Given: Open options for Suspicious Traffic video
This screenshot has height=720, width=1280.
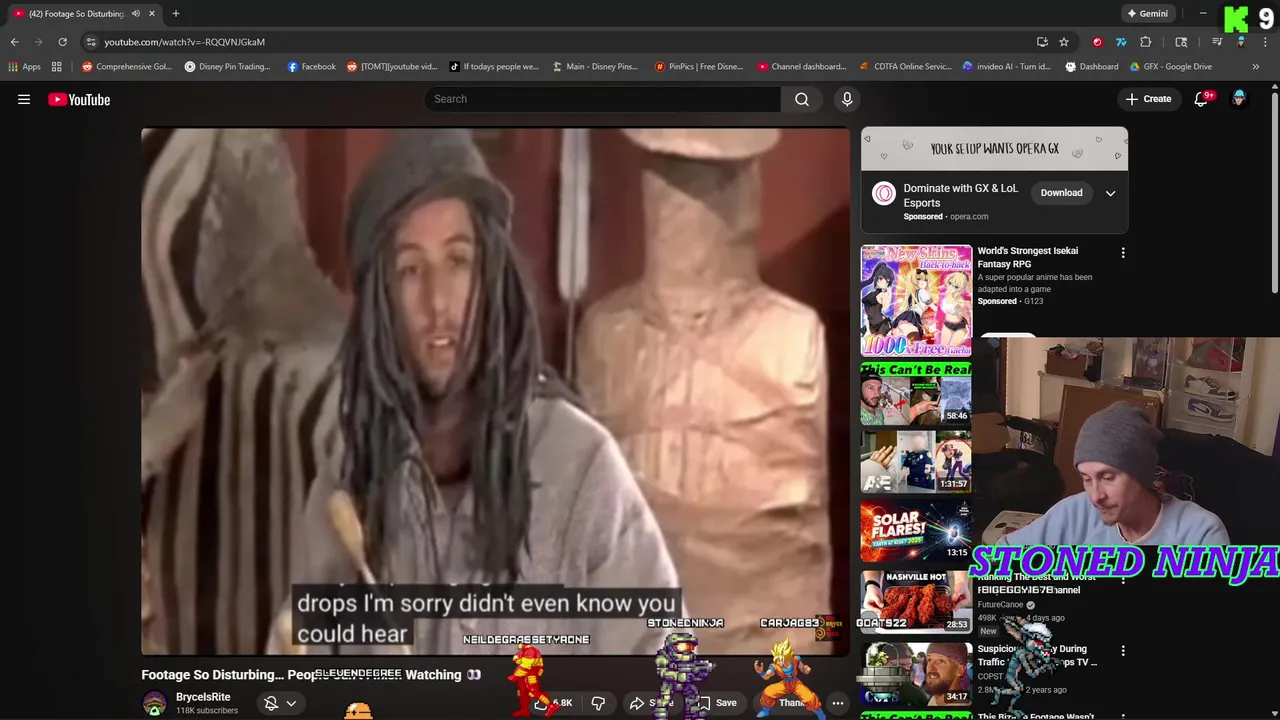Looking at the screenshot, I should click(x=1123, y=651).
